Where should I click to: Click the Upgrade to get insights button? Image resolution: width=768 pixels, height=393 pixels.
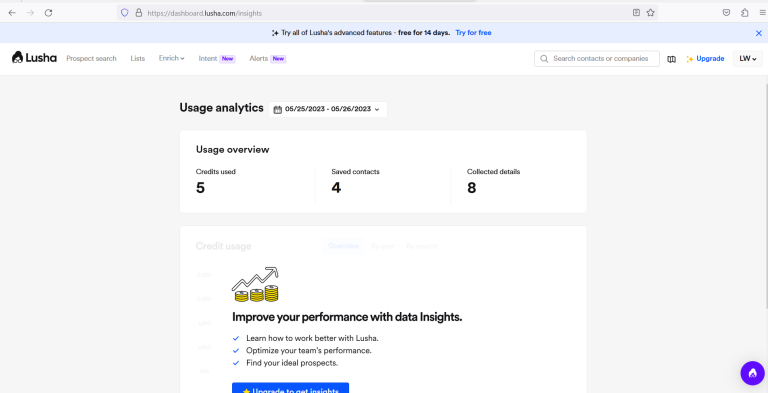pos(290,388)
